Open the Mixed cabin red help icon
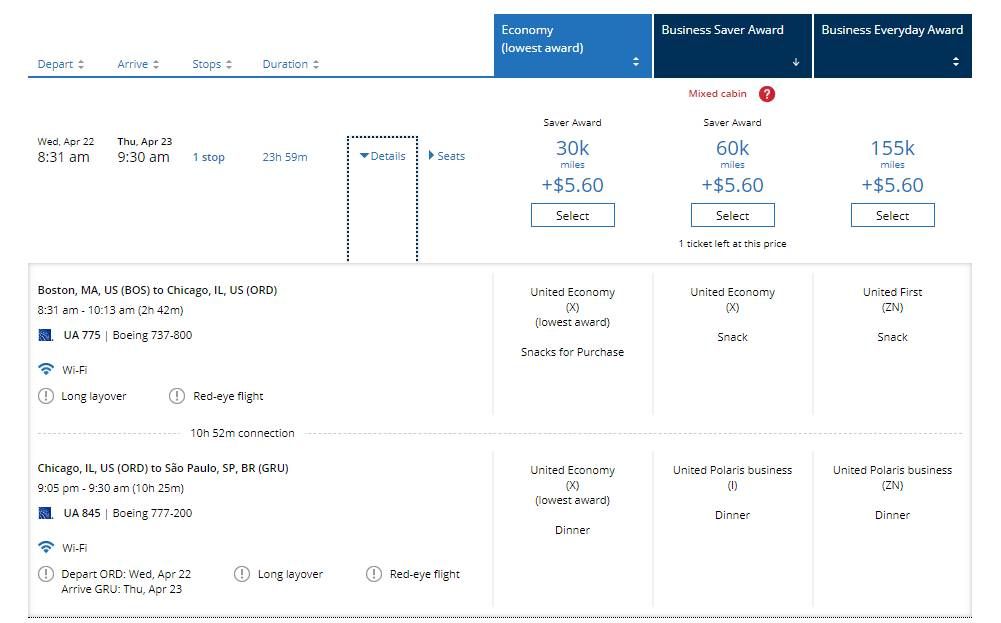This screenshot has height=623, width=1001. [767, 94]
